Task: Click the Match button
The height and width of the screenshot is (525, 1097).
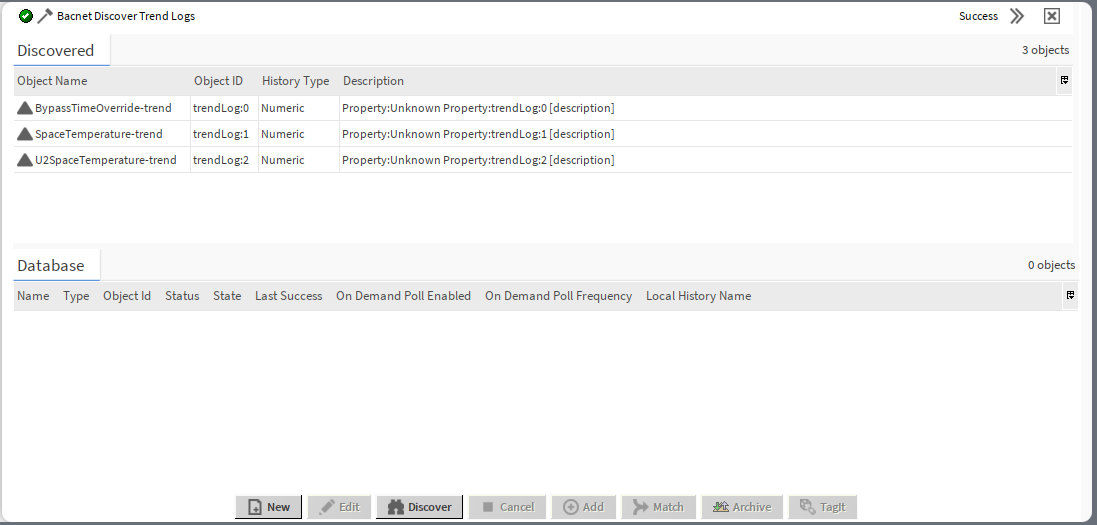Action: [x=658, y=507]
